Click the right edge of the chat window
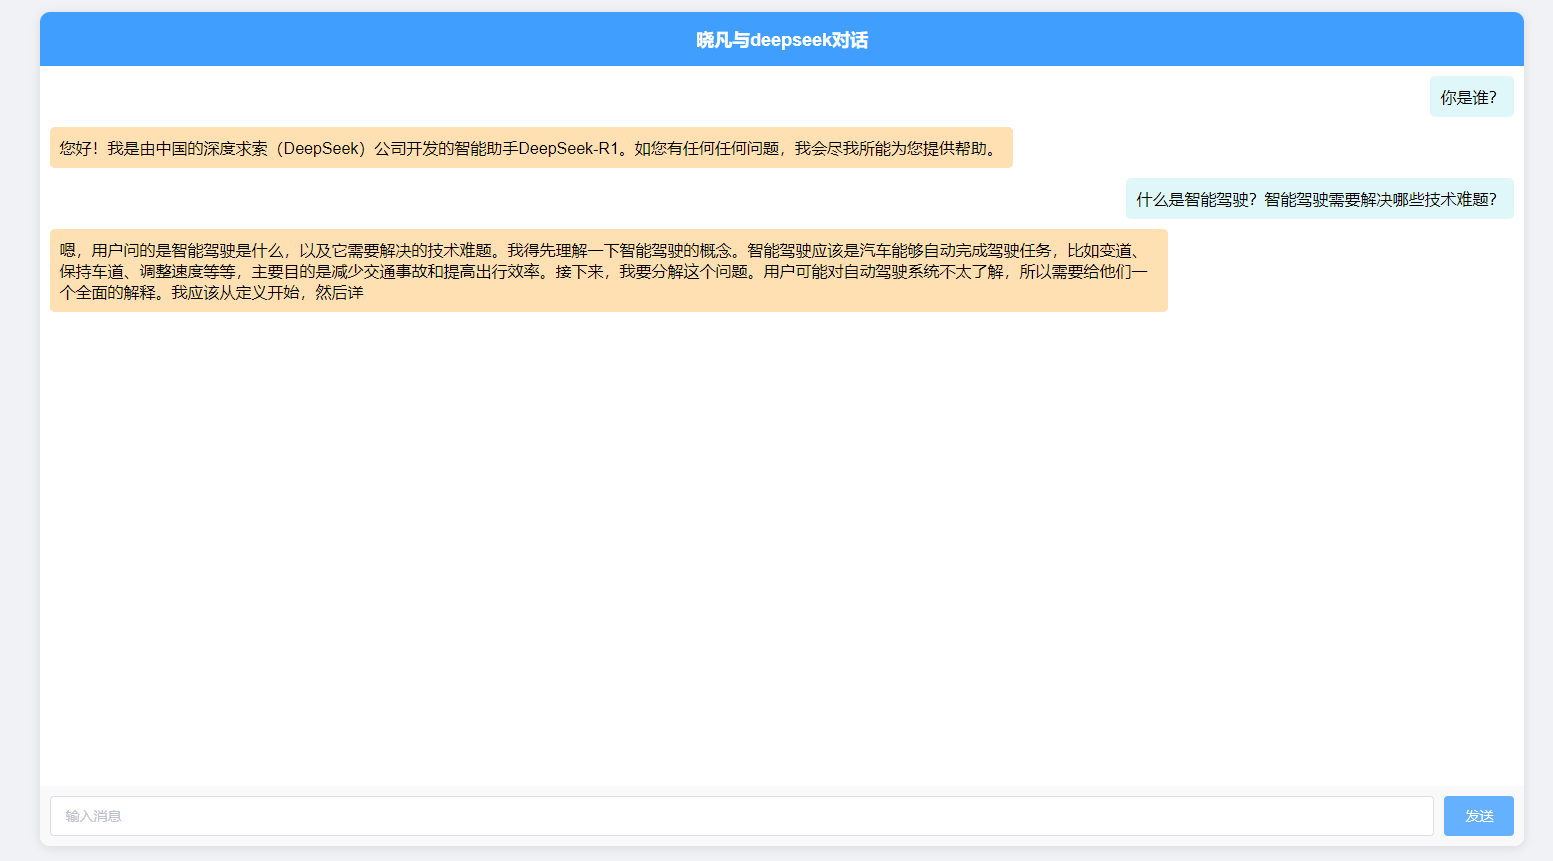The image size is (1553, 861). (x=1520, y=430)
